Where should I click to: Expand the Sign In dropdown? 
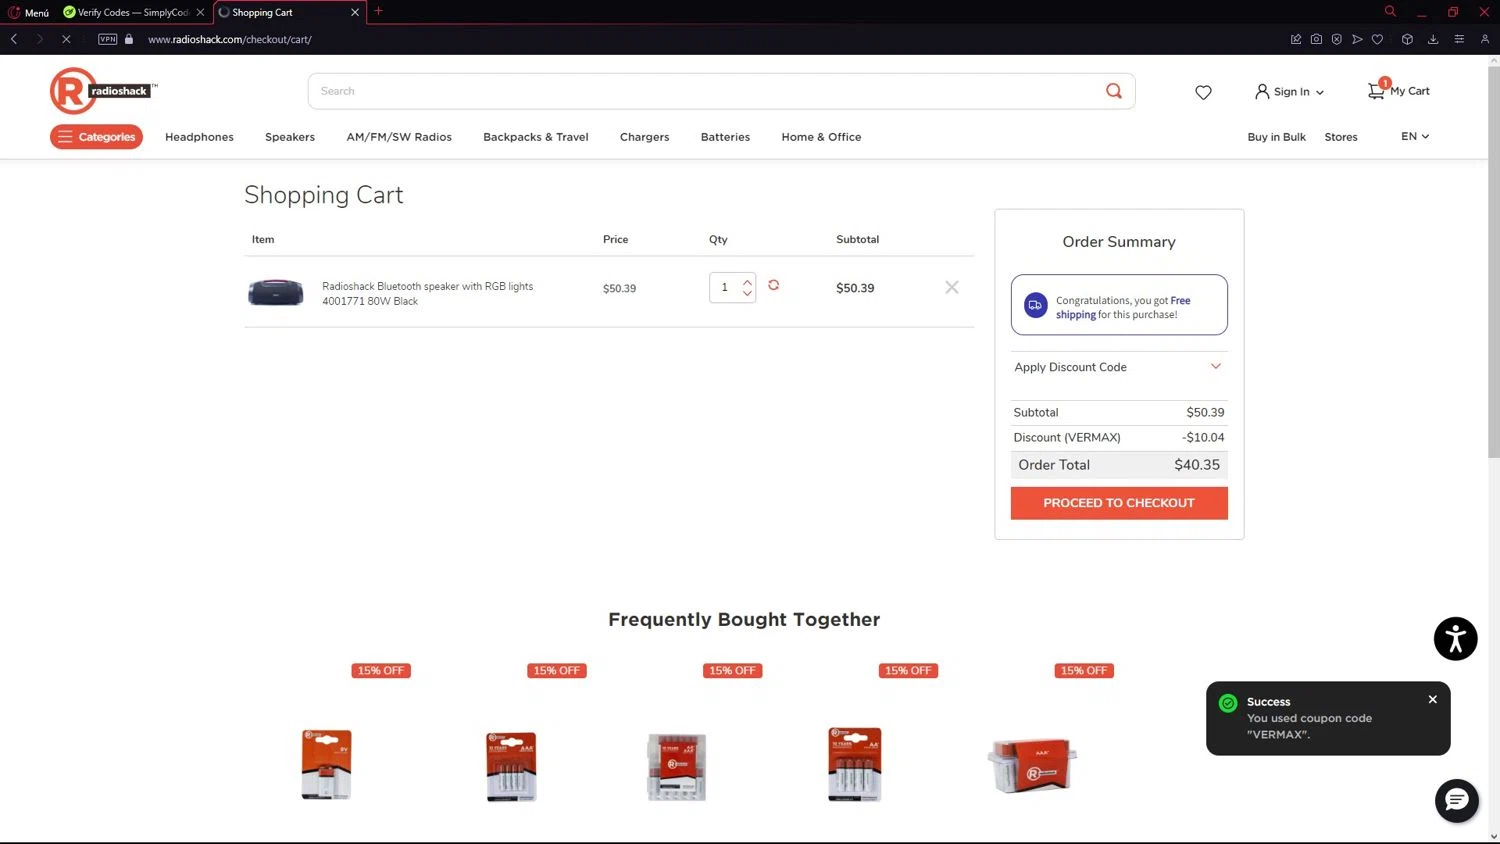tap(1290, 91)
